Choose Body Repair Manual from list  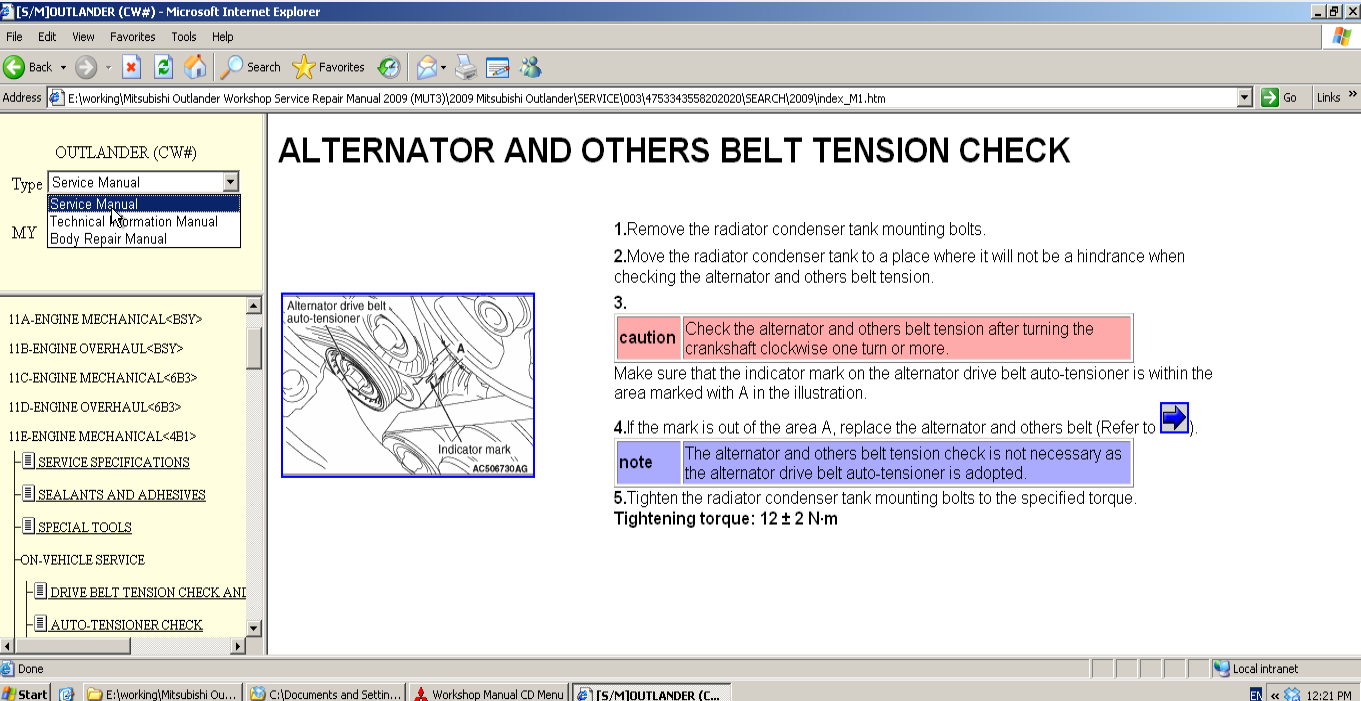pos(108,239)
